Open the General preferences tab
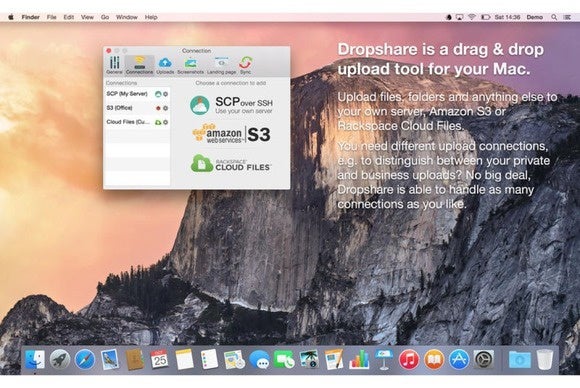This screenshot has height=388, width=580. click(x=114, y=65)
